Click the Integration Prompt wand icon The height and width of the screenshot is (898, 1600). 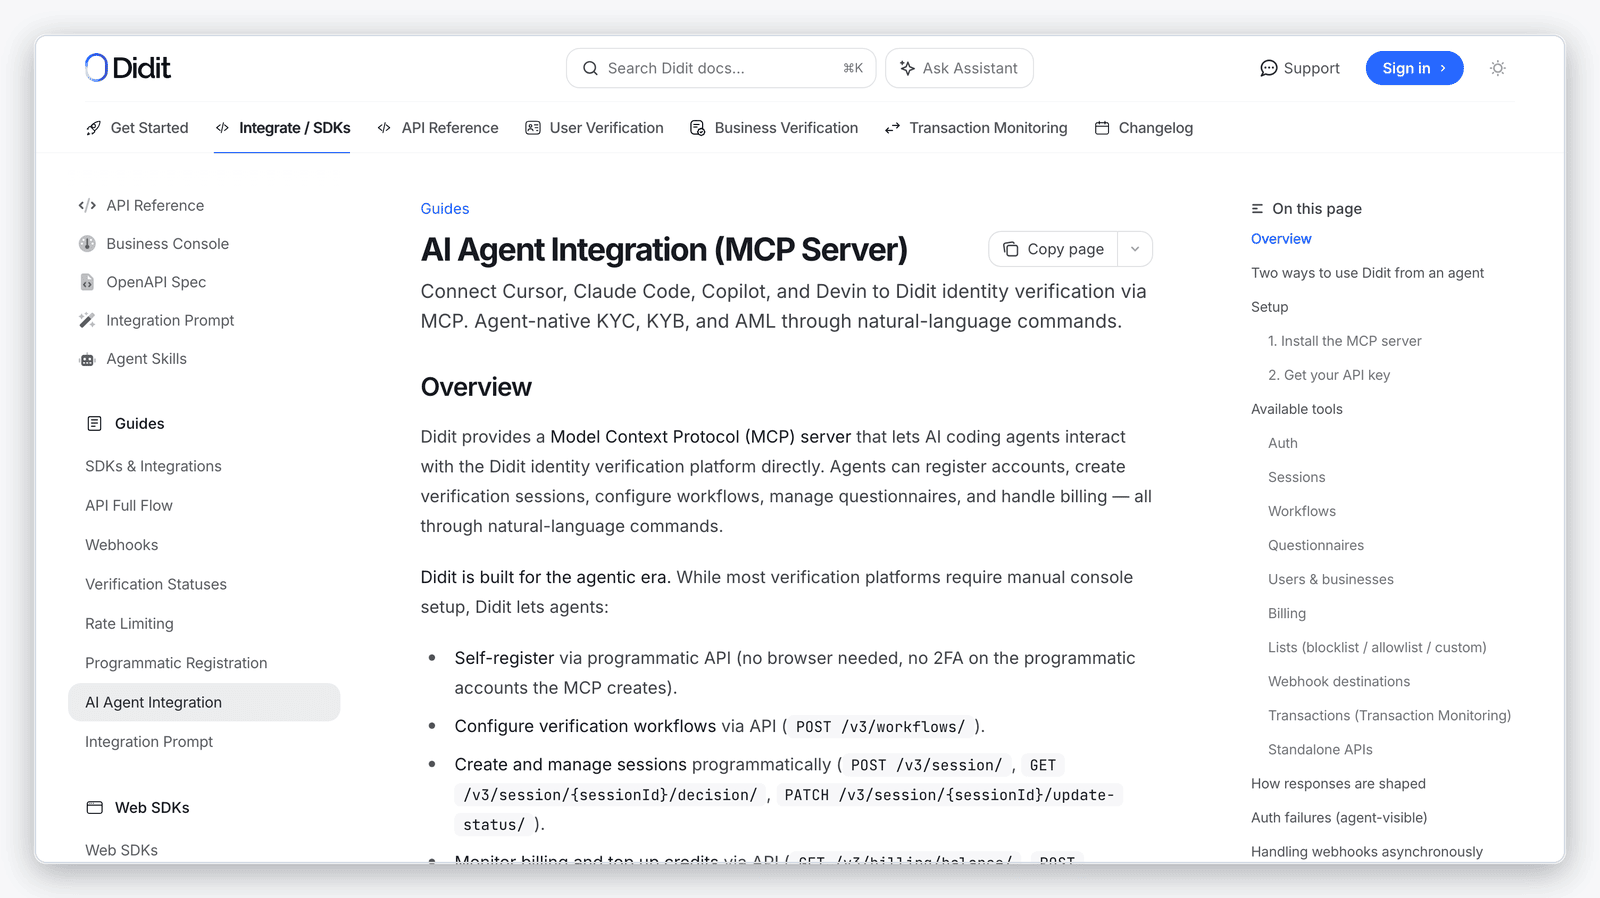click(87, 320)
